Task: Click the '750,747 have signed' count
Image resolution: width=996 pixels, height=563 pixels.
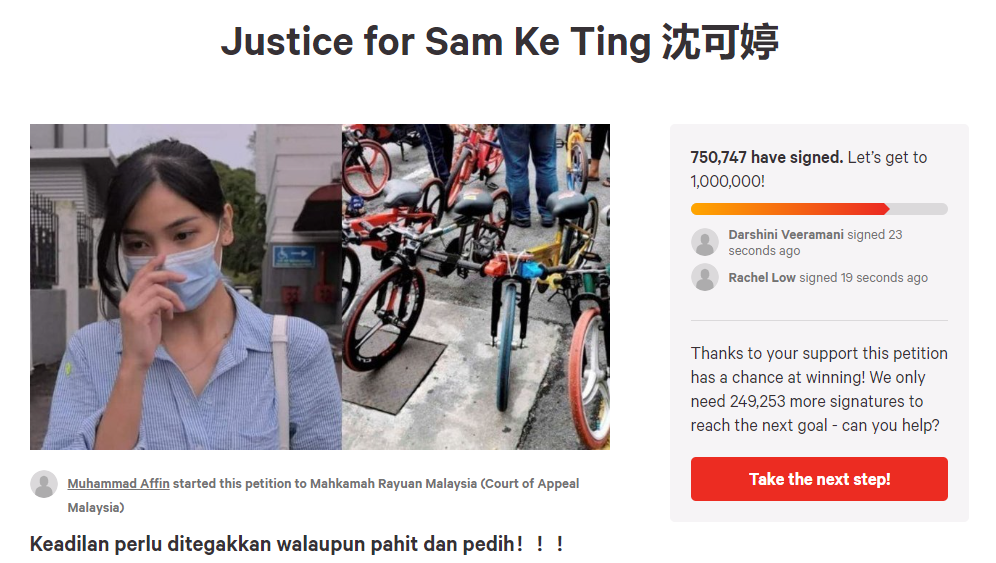Action: 767,157
